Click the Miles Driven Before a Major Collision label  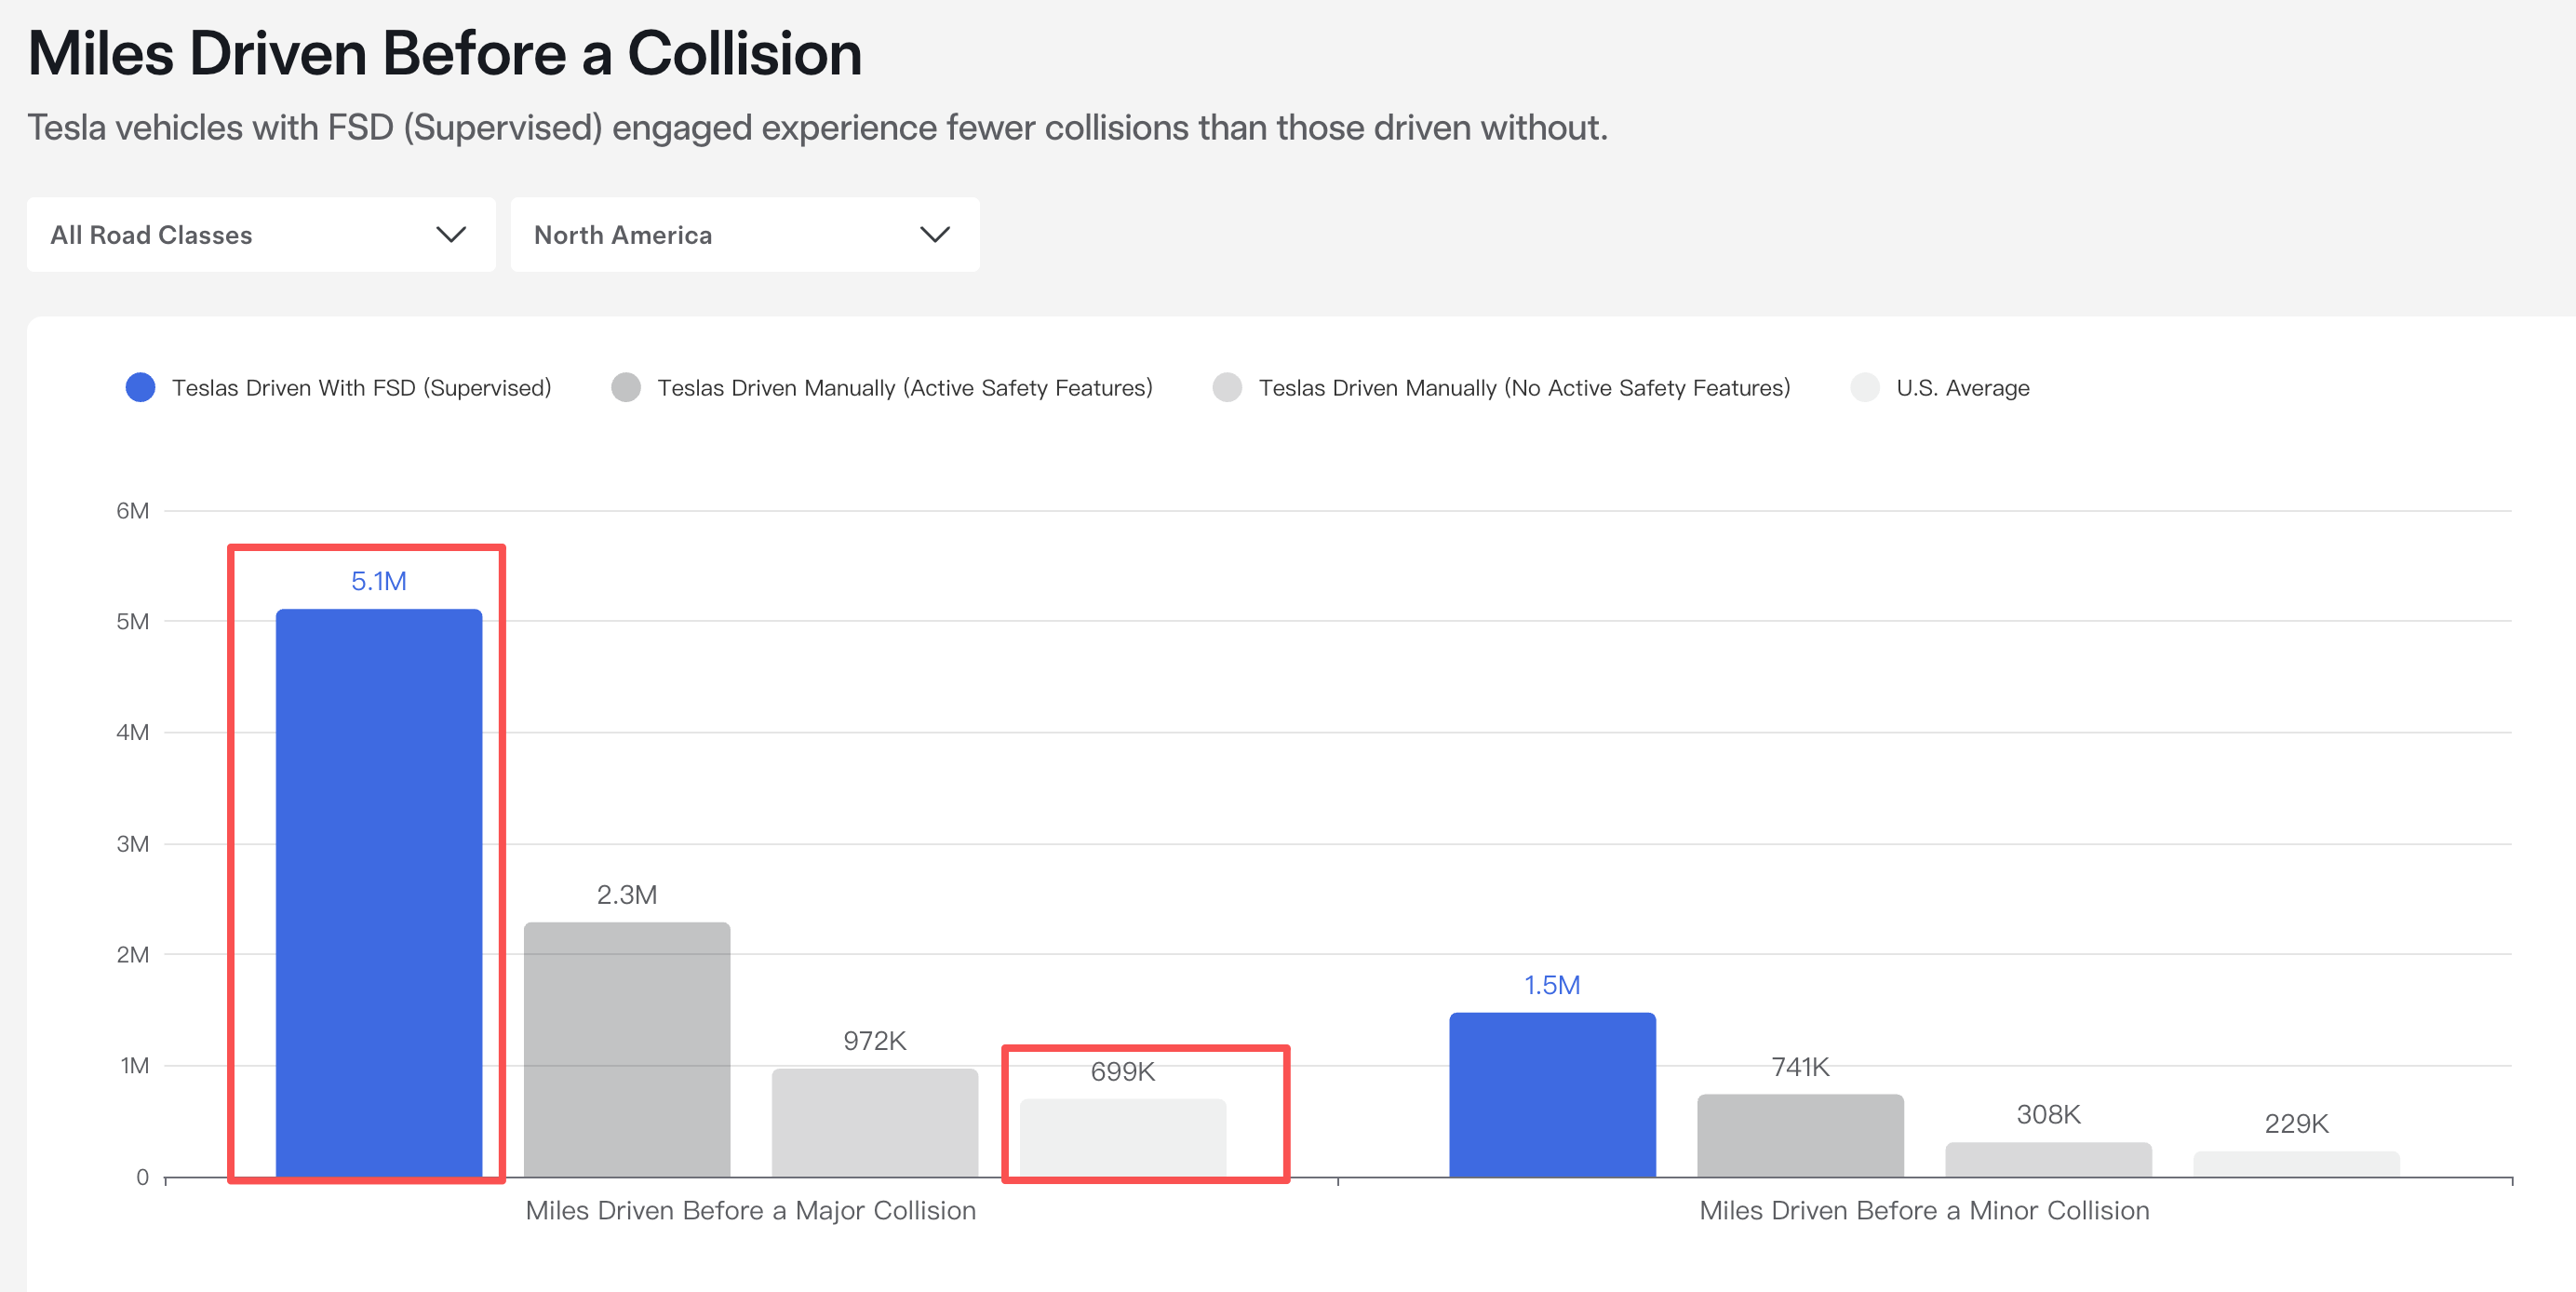pyautogui.click(x=750, y=1210)
